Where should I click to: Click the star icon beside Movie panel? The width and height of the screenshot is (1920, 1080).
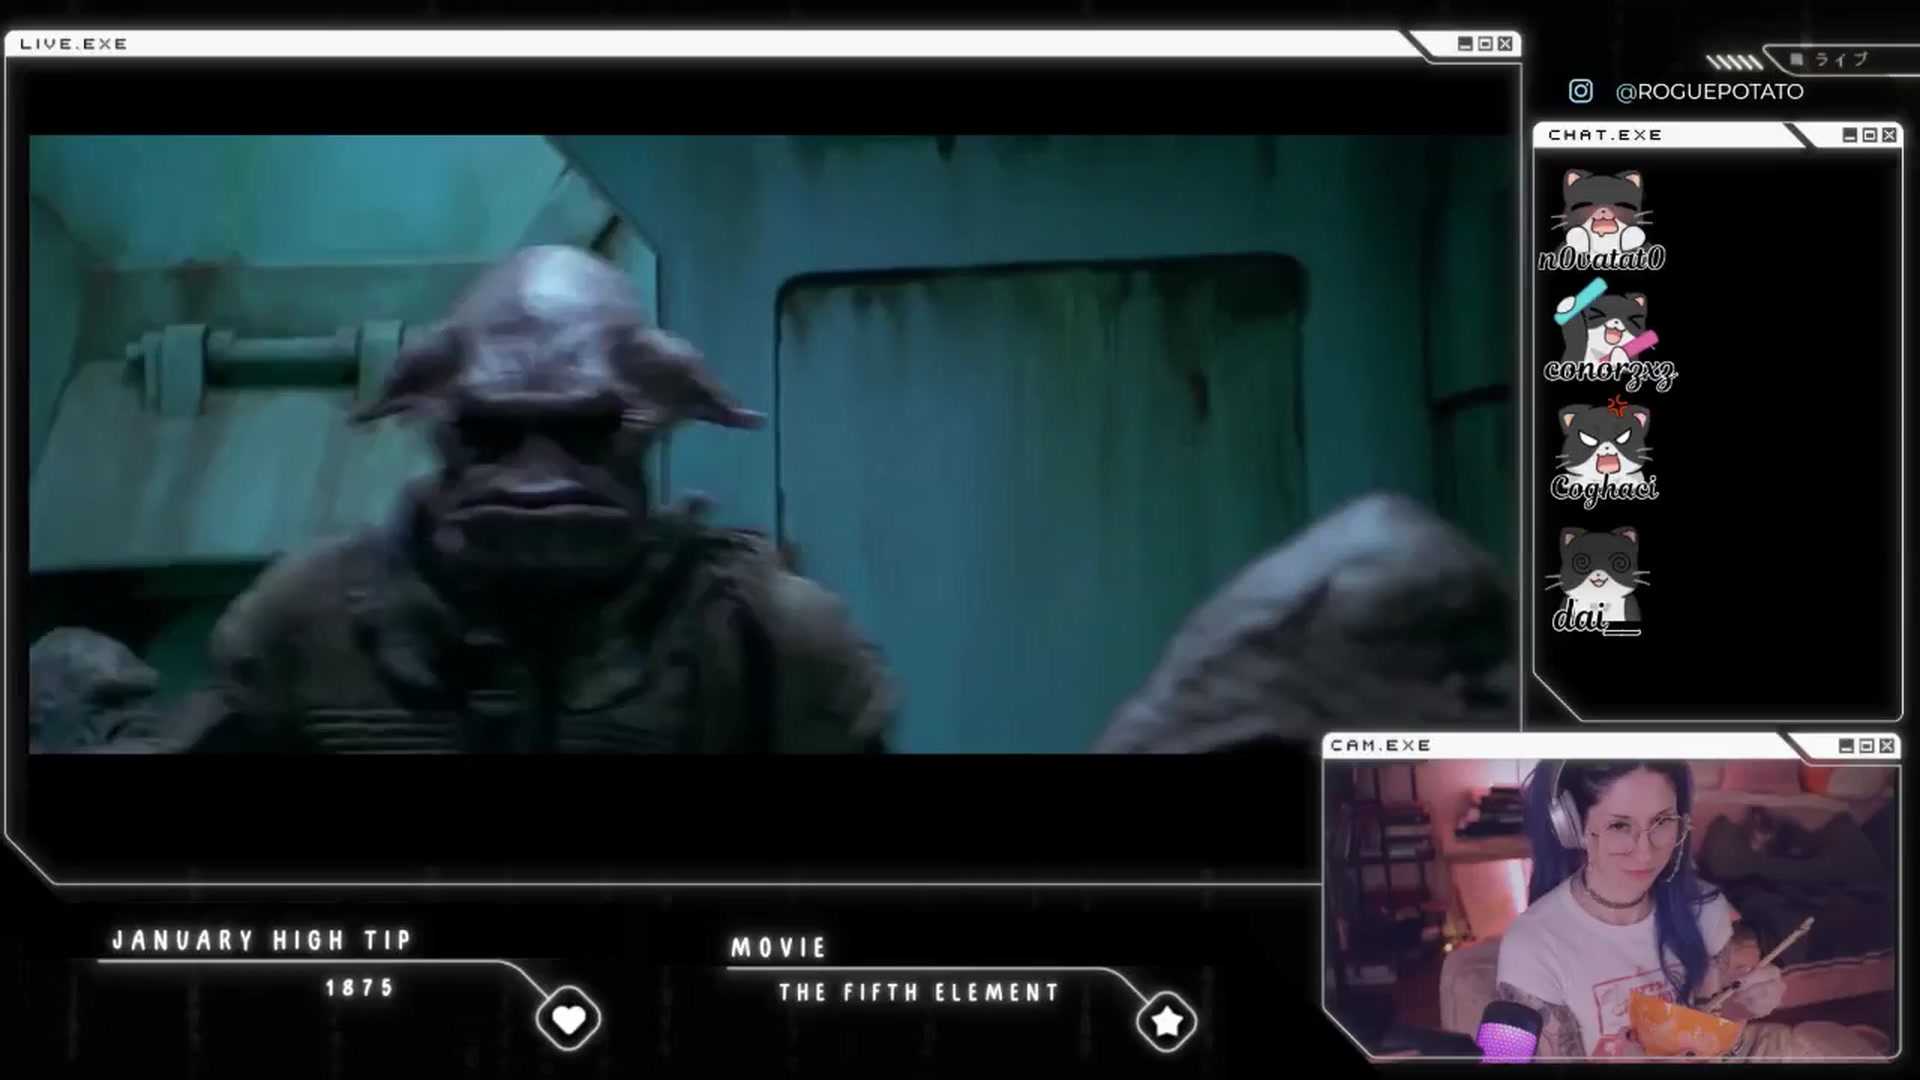pos(1166,1020)
